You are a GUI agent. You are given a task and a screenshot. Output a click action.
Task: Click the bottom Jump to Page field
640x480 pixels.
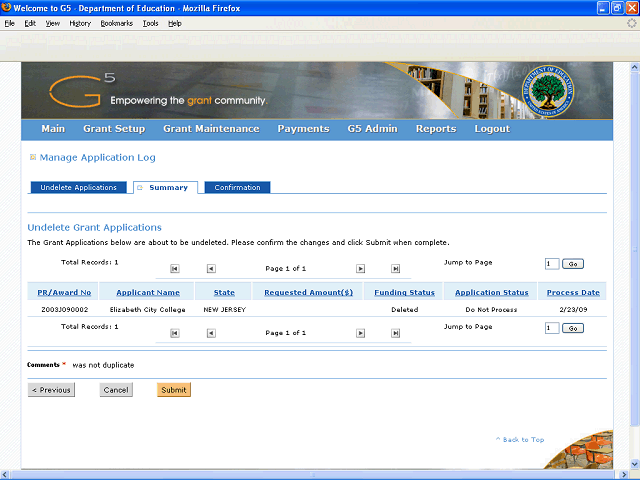[552, 328]
